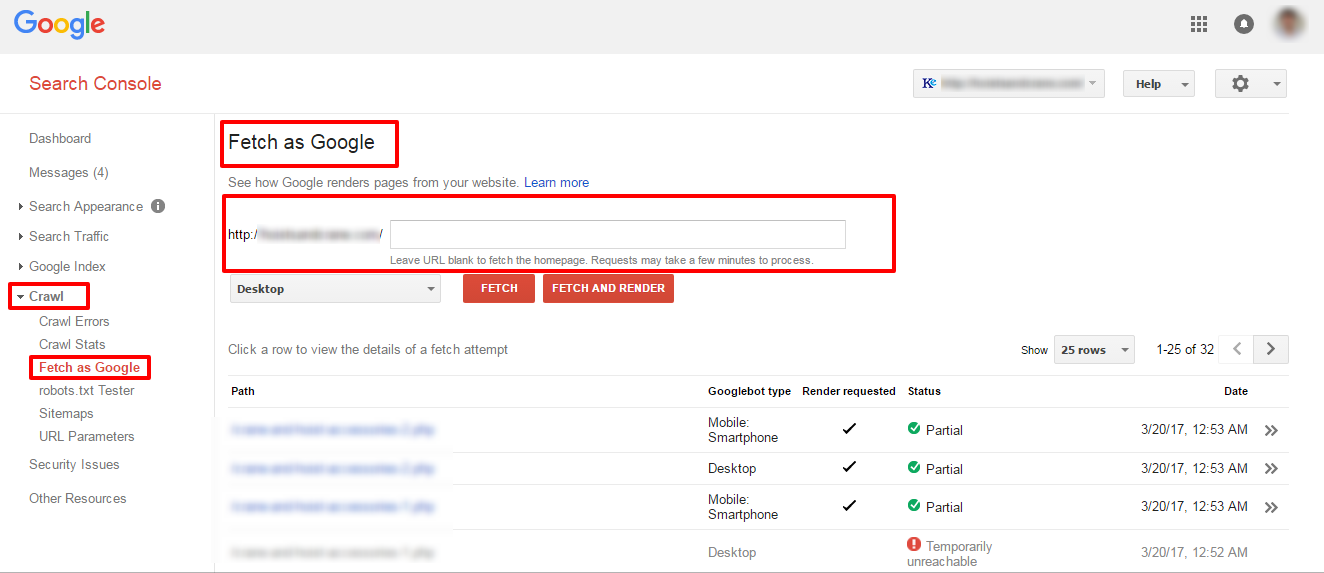1324x573 pixels.
Task: Click green check icon on first Partial row
Action: (x=914, y=429)
